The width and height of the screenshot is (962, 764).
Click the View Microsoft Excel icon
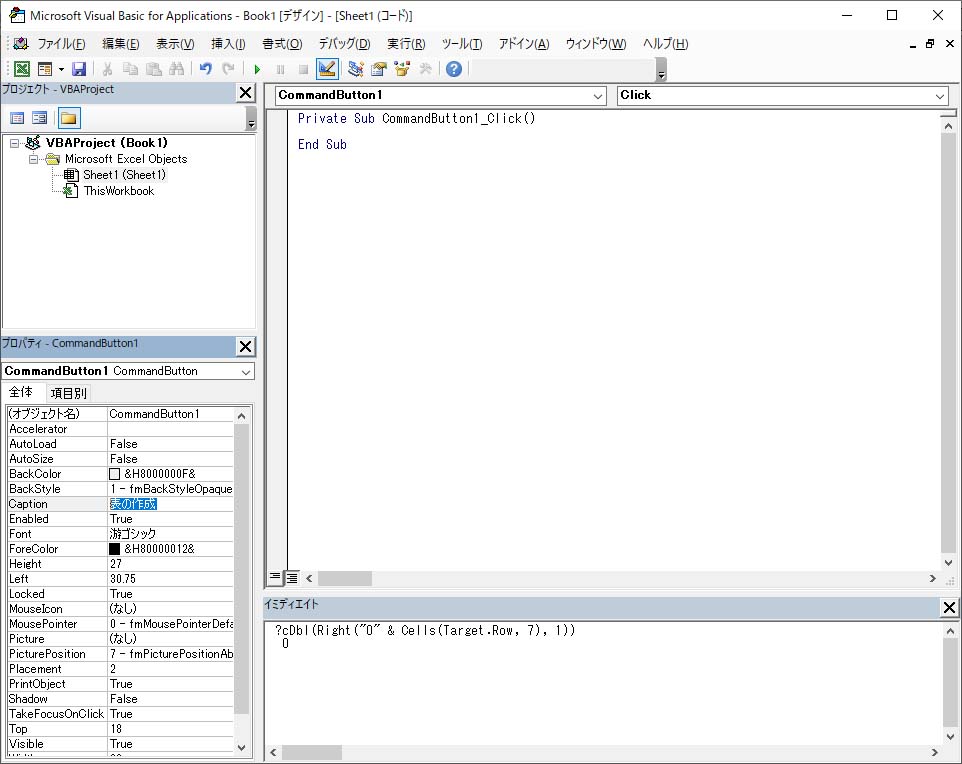21,69
